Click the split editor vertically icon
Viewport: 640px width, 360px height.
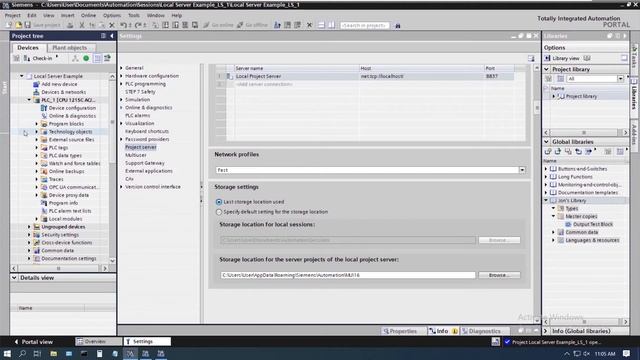(331, 25)
